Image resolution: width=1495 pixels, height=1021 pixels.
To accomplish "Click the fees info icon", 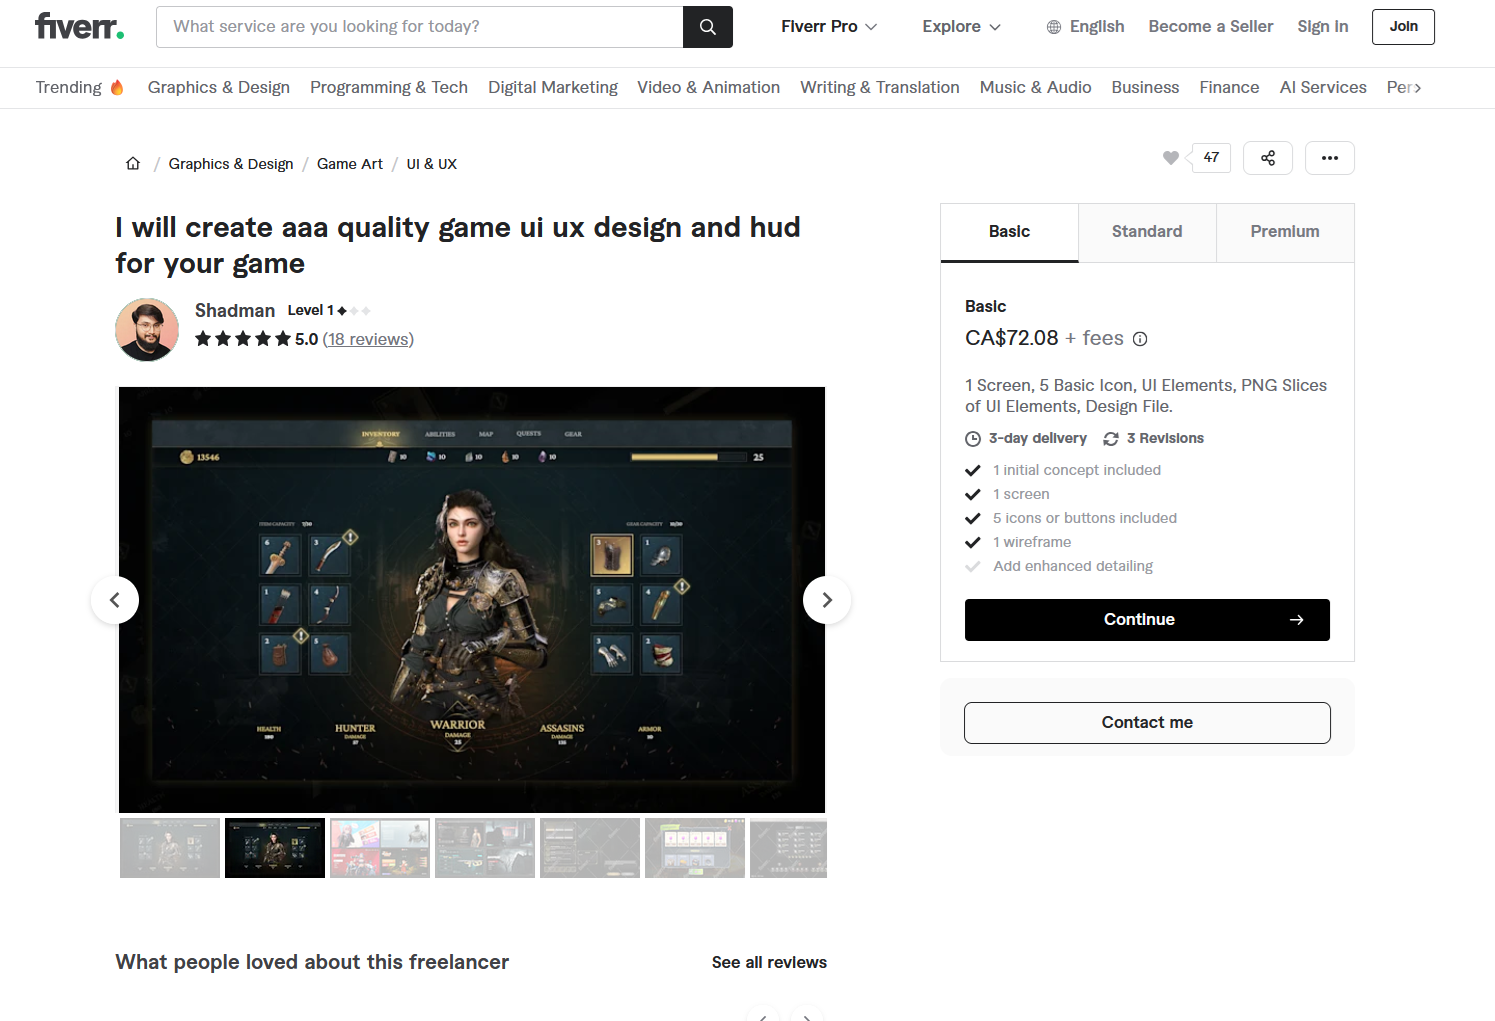I will coord(1140,339).
